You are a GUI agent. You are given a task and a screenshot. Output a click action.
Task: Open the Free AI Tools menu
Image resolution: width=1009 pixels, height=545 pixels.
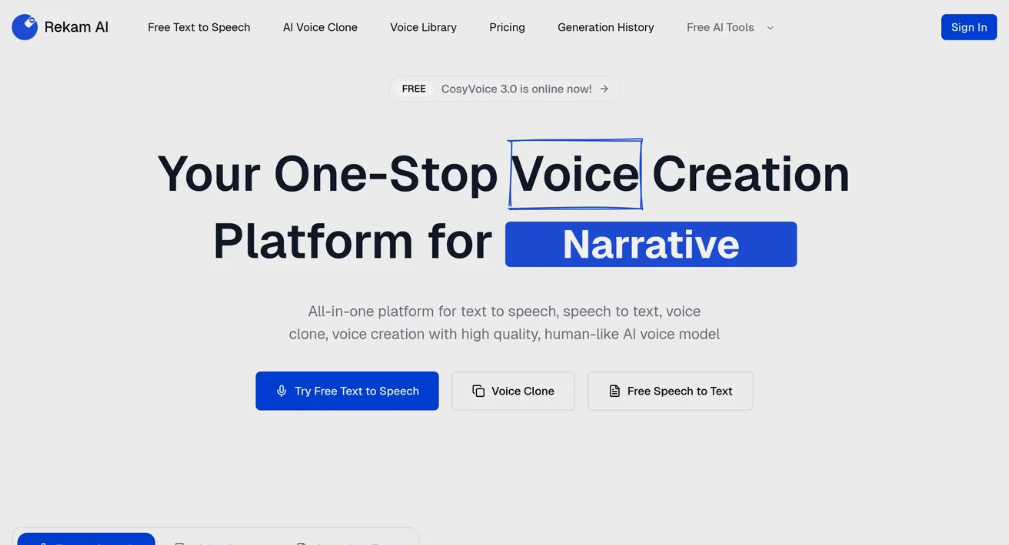pos(720,28)
